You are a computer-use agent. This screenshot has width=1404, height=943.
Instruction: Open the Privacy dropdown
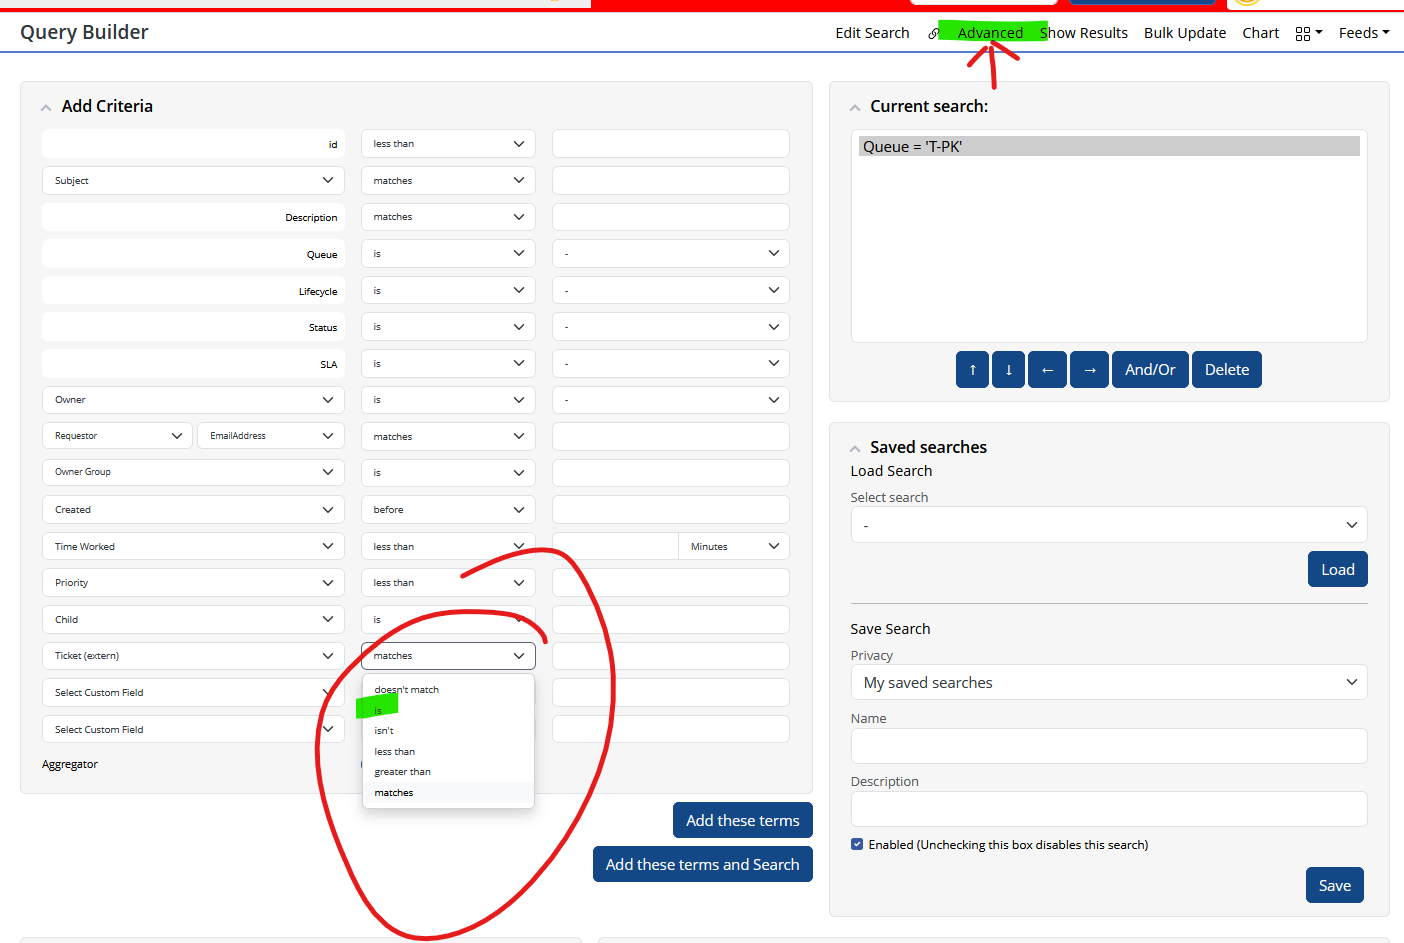(1108, 682)
